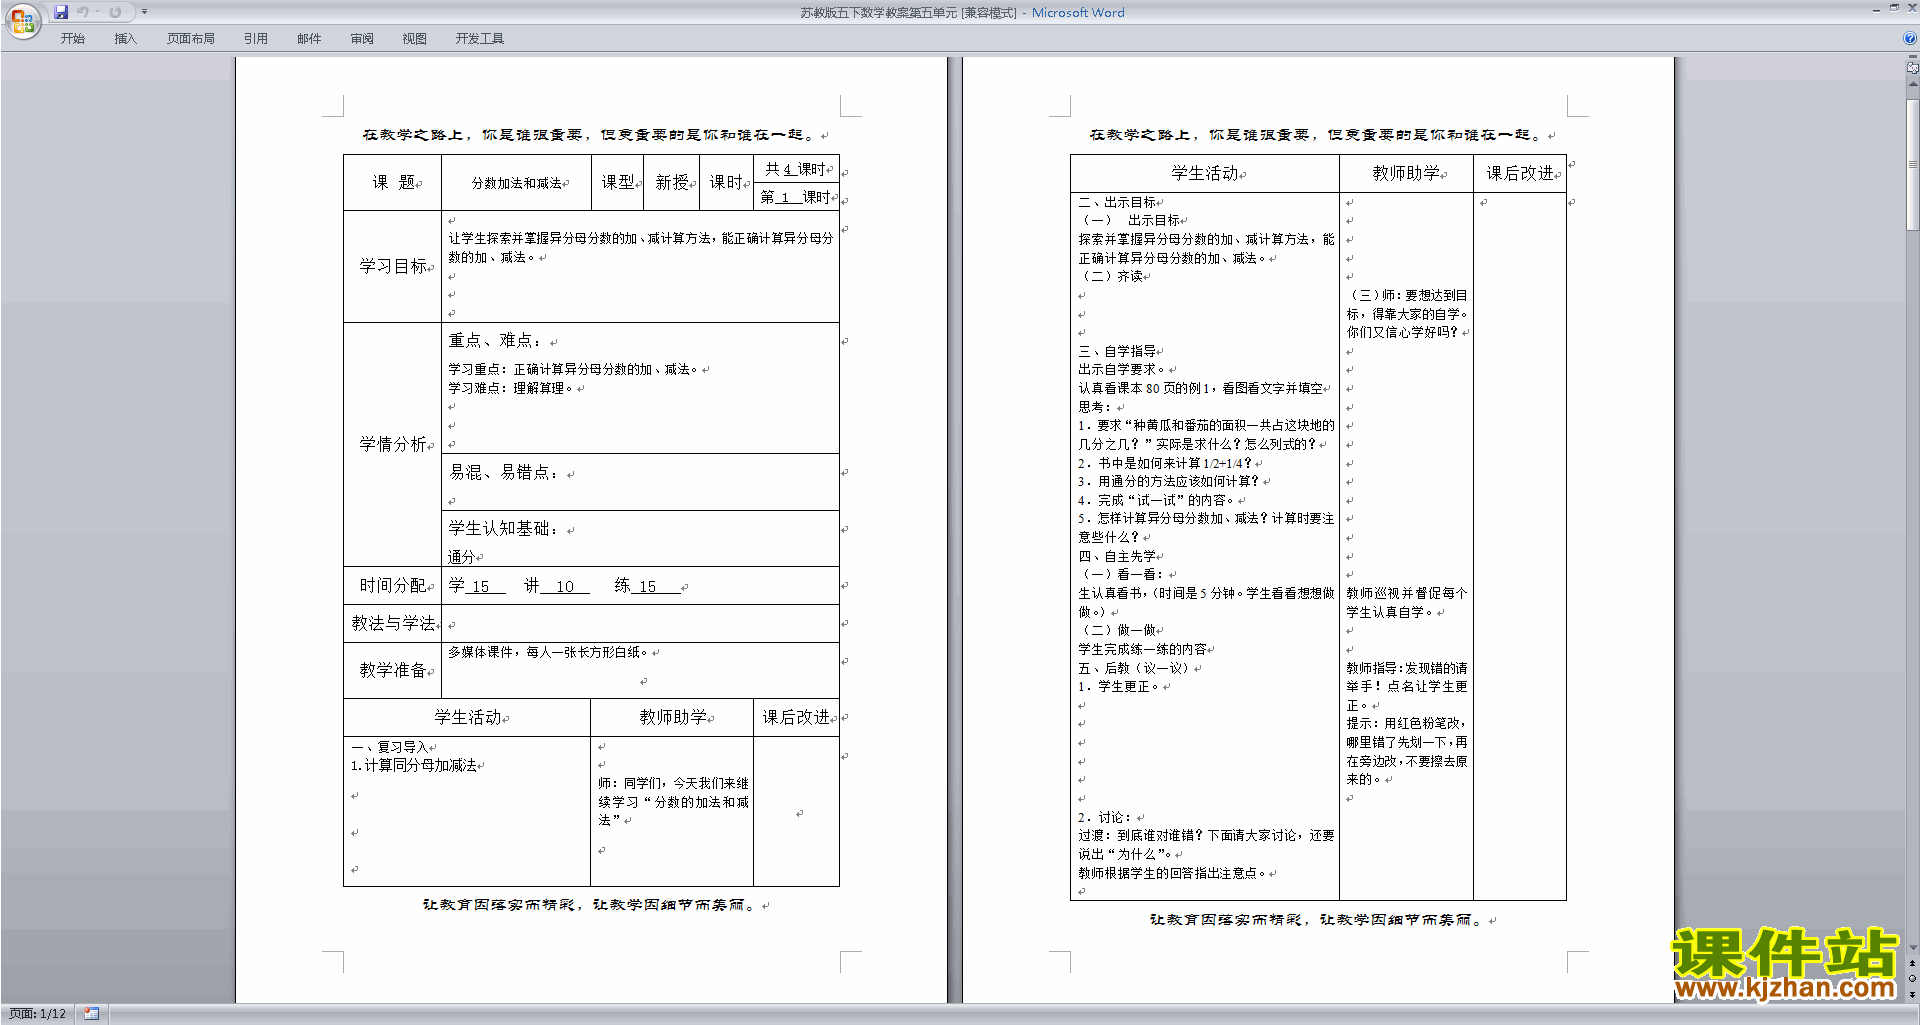The height and width of the screenshot is (1025, 1920).
Task: Click the 第 1 课时 cell
Action: click(796, 197)
